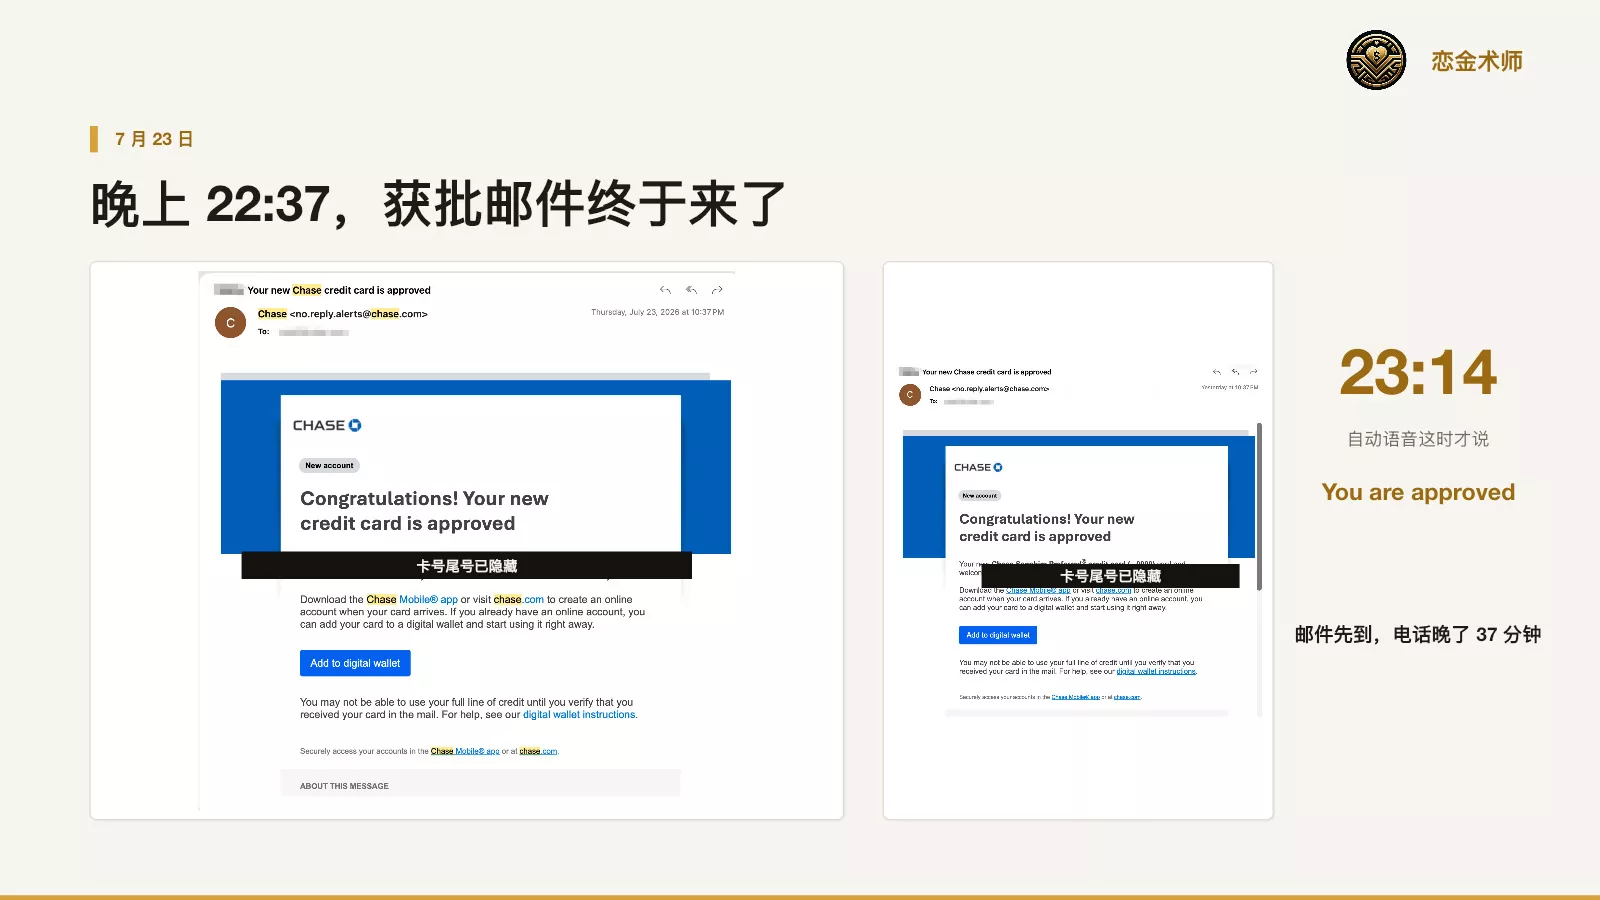1600x900 pixels.
Task: Click heading 'Congratulations! Your new credit card is approved' left
Action: coord(424,511)
